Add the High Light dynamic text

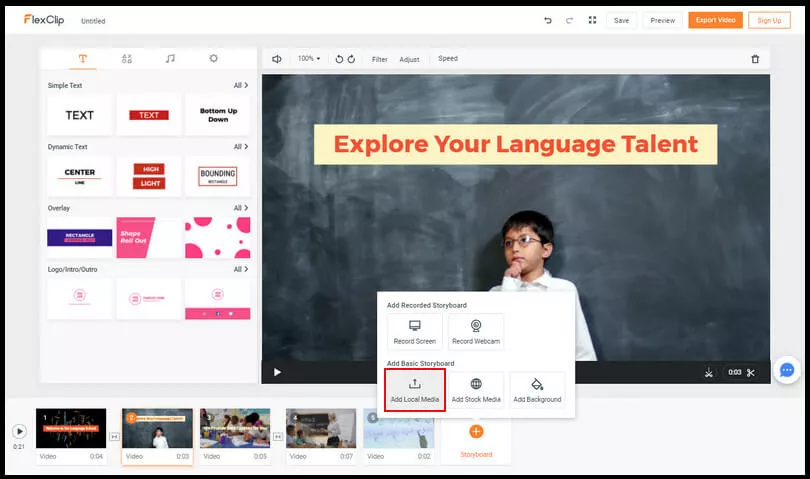[x=149, y=176]
